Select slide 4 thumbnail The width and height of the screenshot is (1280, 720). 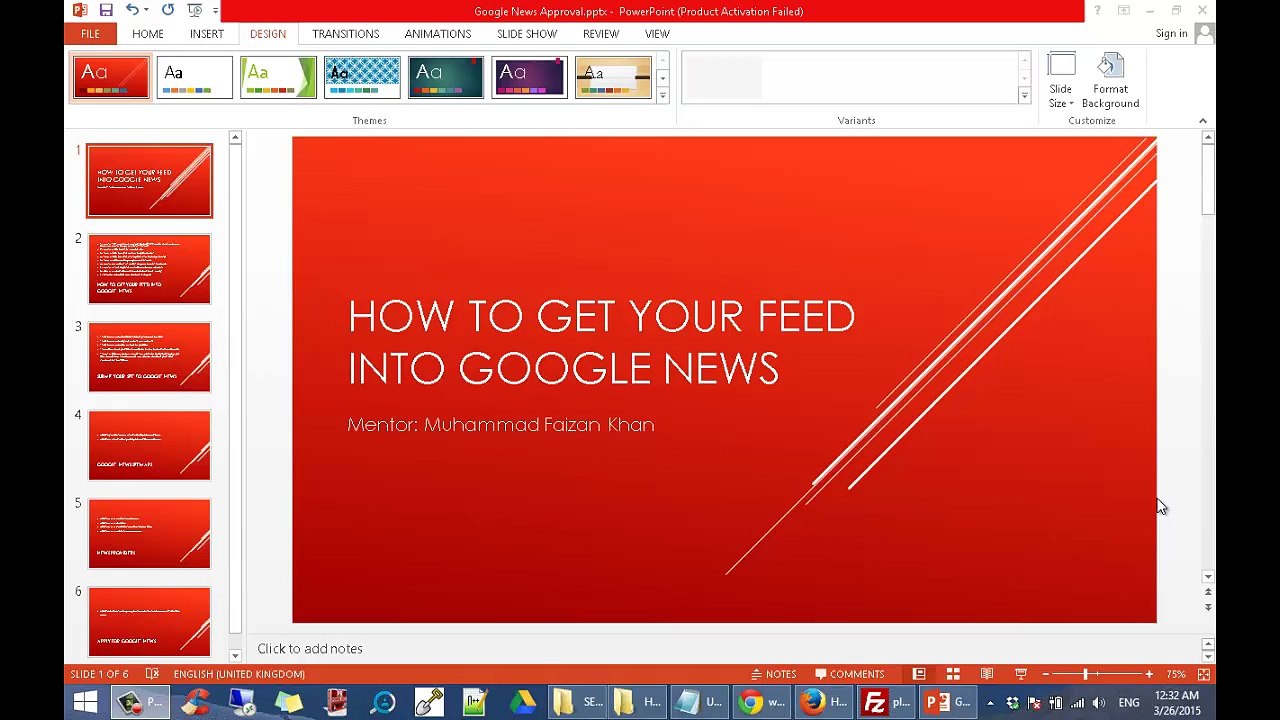click(x=149, y=445)
